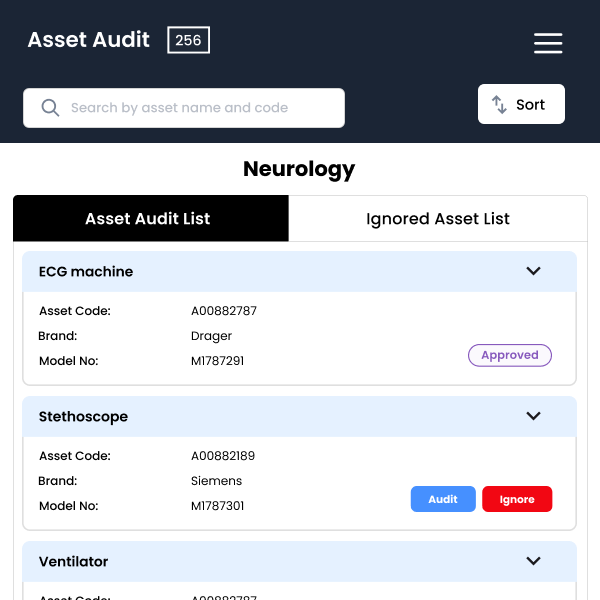Click the ECG asset code A00882787
600x600 pixels.
coord(224,311)
